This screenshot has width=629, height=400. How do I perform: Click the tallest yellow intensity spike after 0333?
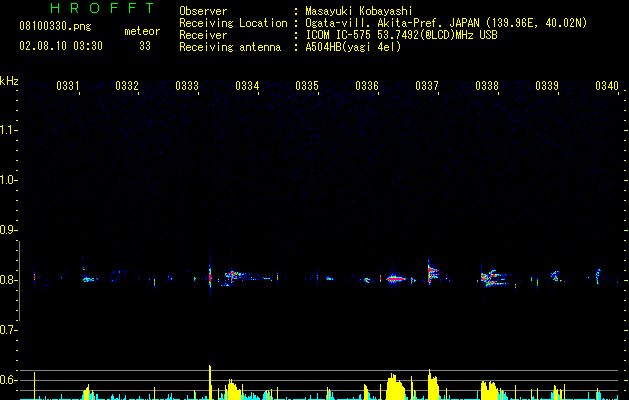tap(210, 382)
